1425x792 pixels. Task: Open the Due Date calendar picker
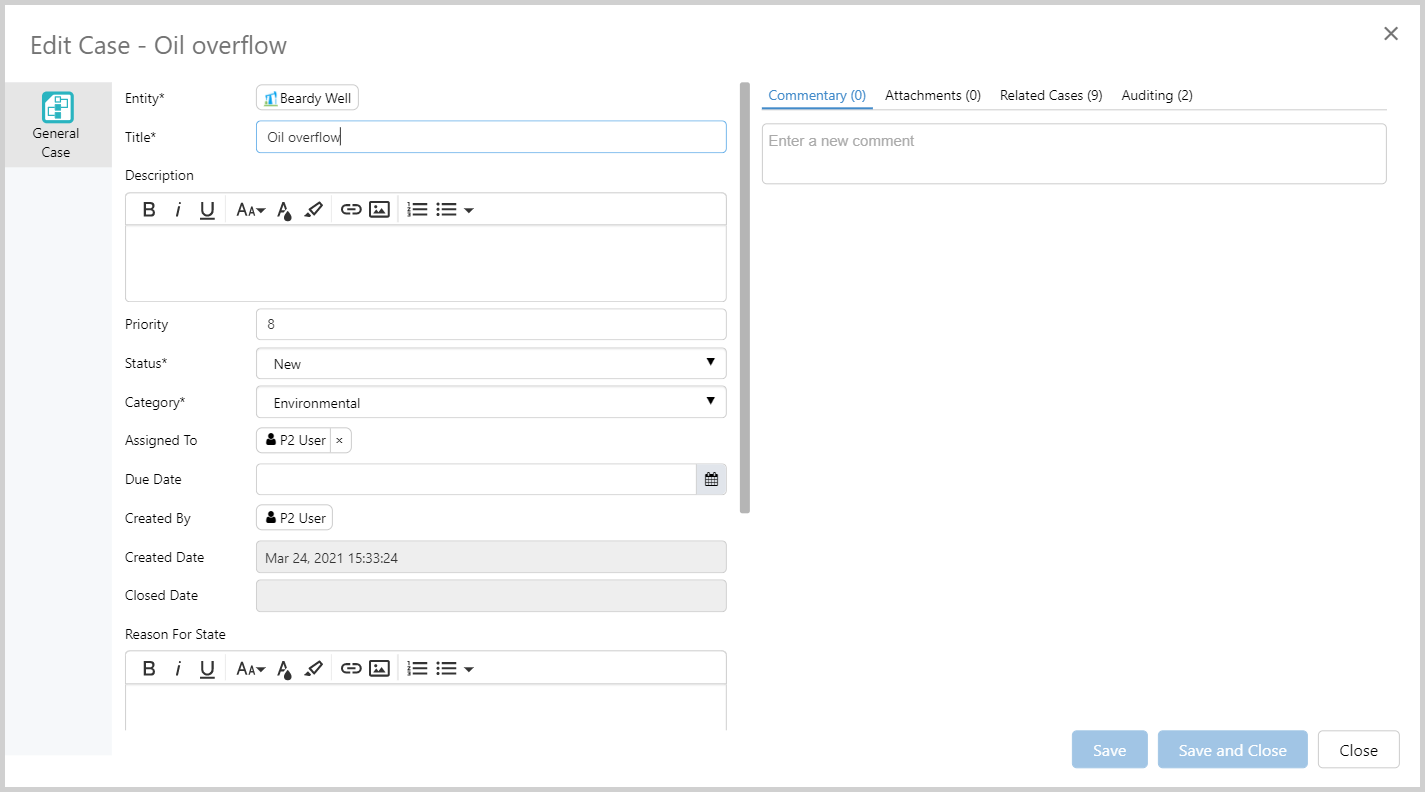pyautogui.click(x=711, y=479)
